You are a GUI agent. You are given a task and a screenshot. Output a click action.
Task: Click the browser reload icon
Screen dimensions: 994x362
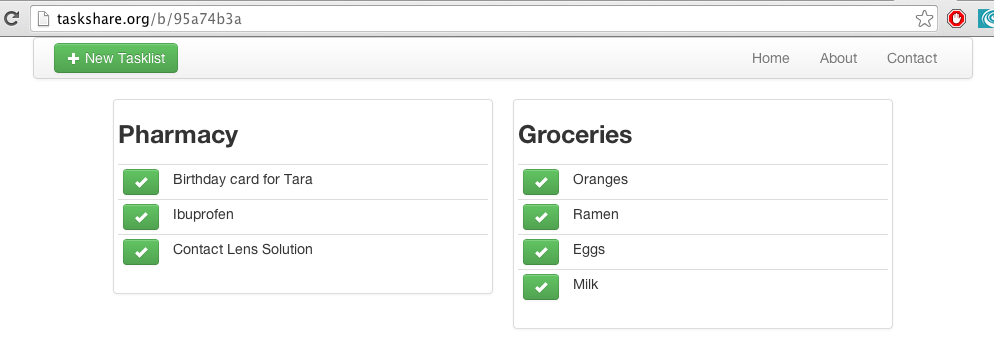[x=11, y=18]
